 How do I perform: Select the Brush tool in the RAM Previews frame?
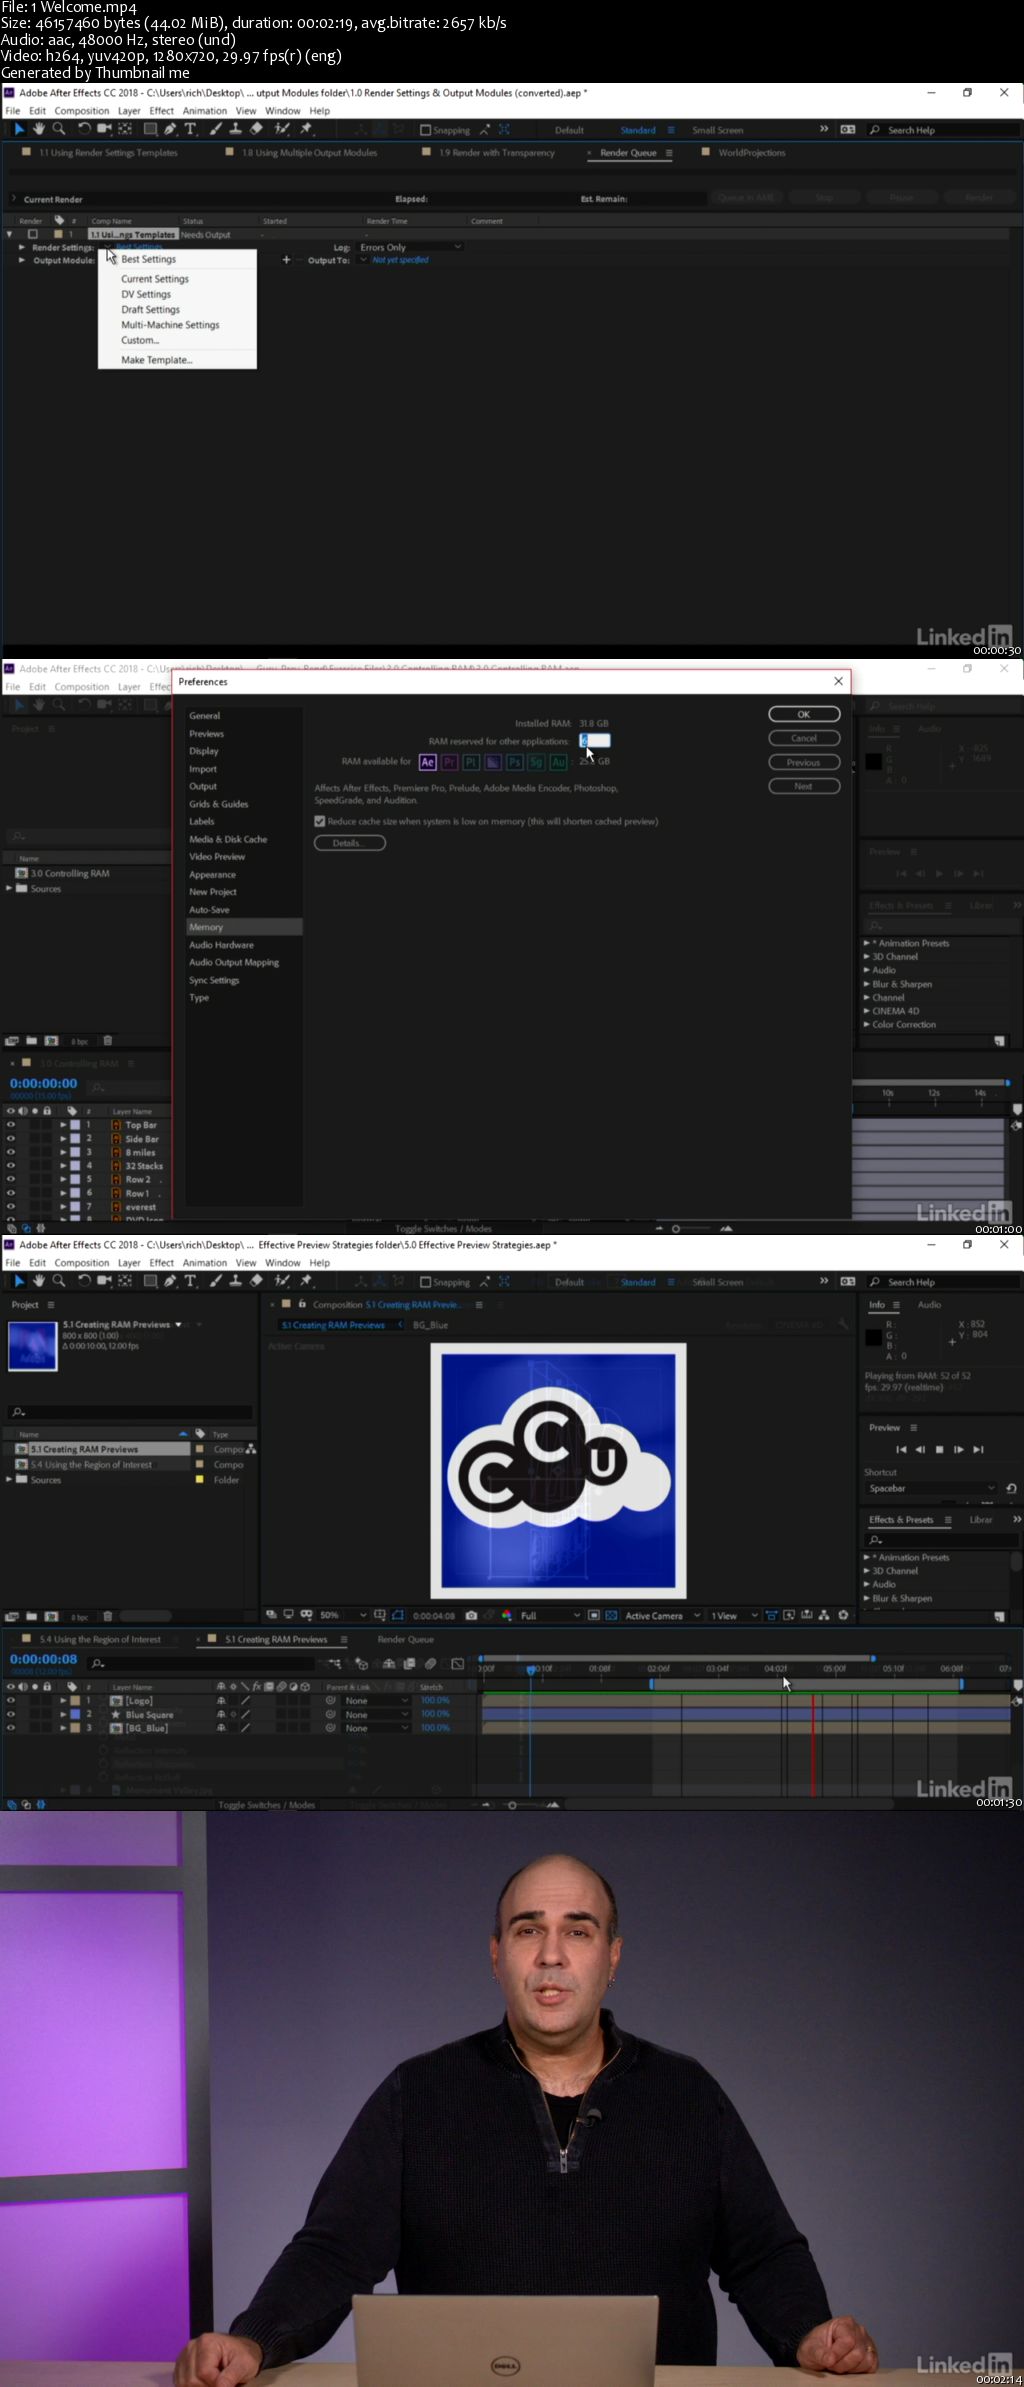(x=216, y=1281)
